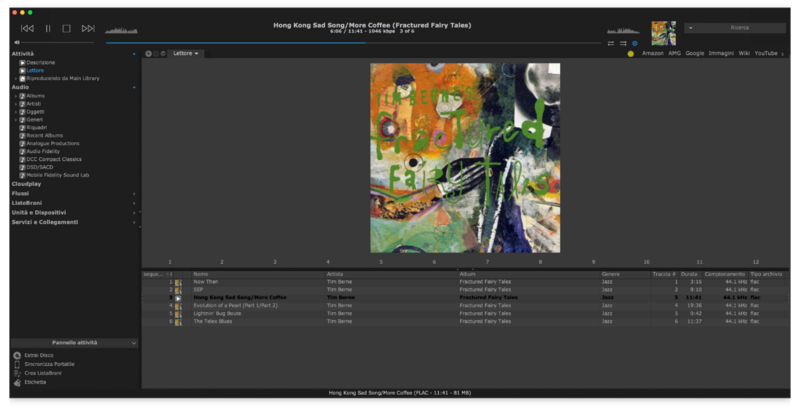This screenshot has height=409, width=800.
Task: Open the Wiki link
Action: [744, 53]
